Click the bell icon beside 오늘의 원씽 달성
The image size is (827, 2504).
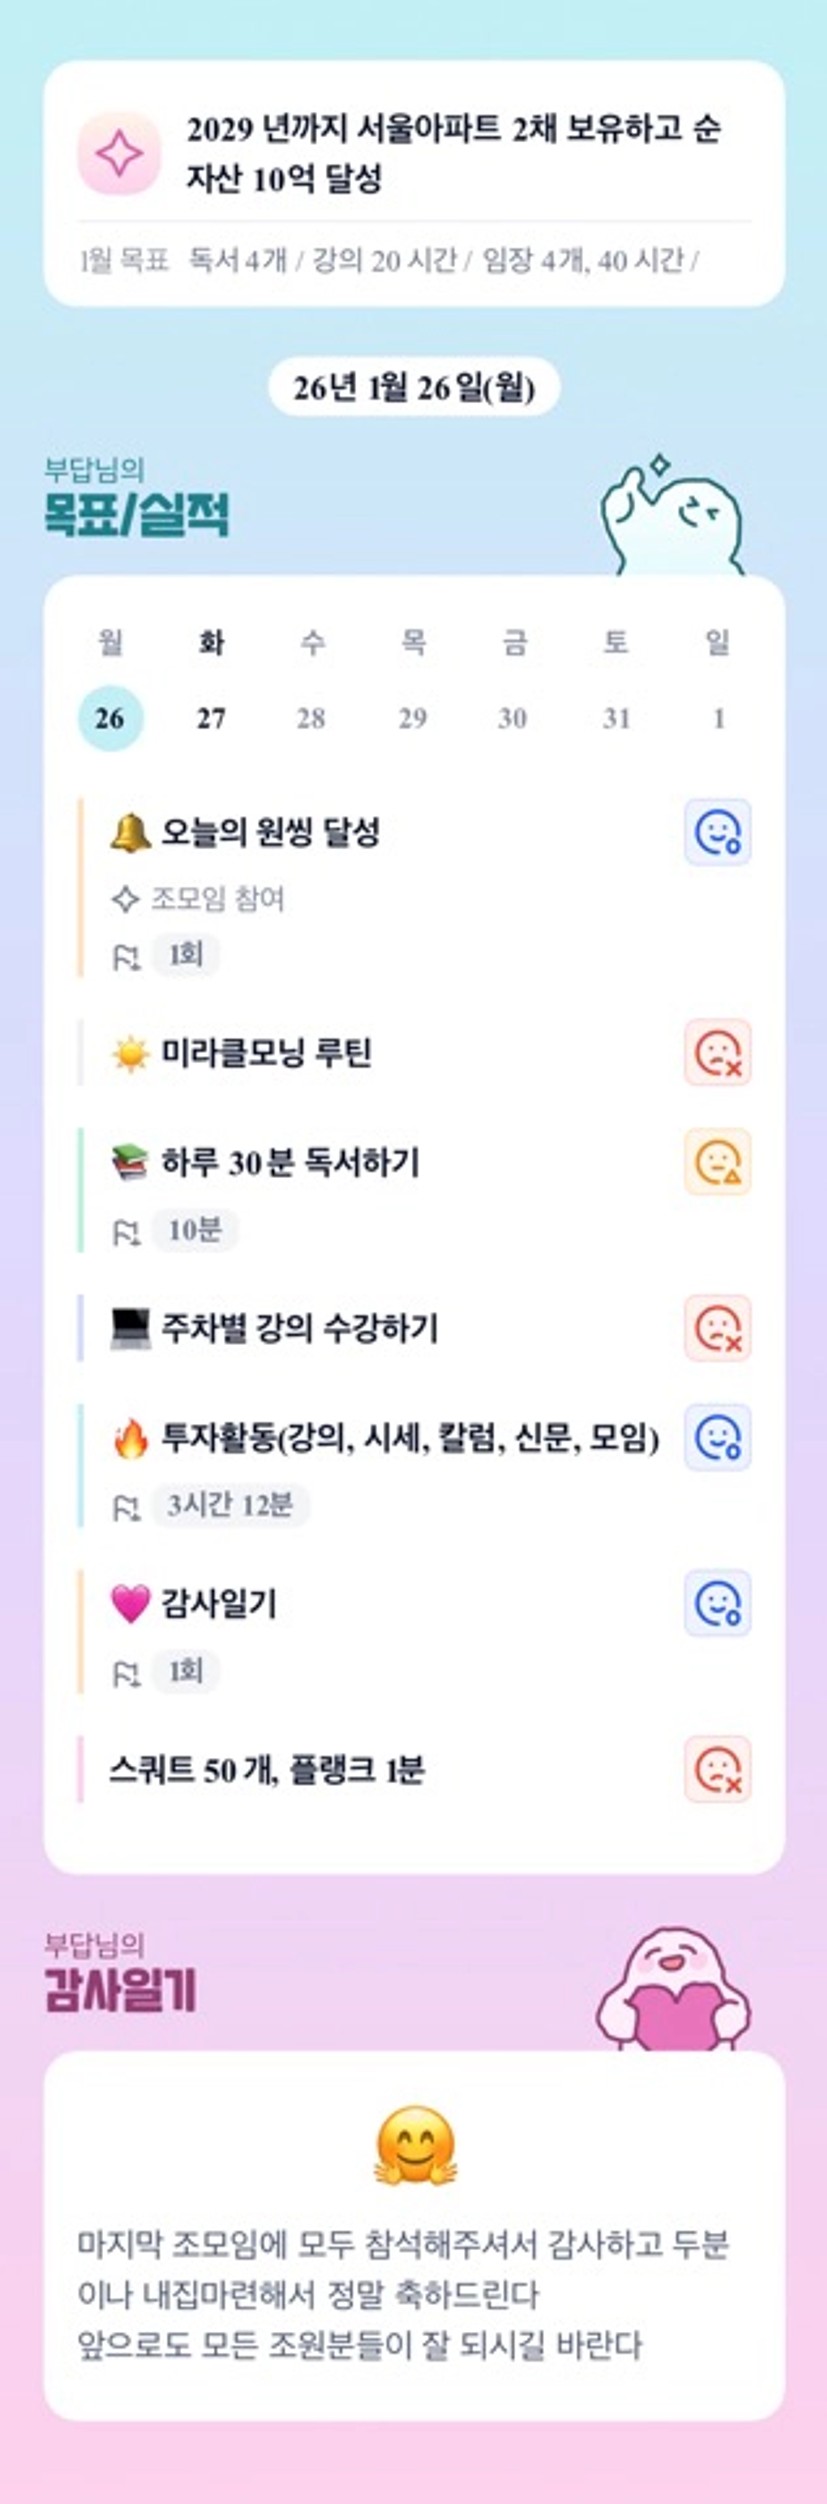pos(130,832)
